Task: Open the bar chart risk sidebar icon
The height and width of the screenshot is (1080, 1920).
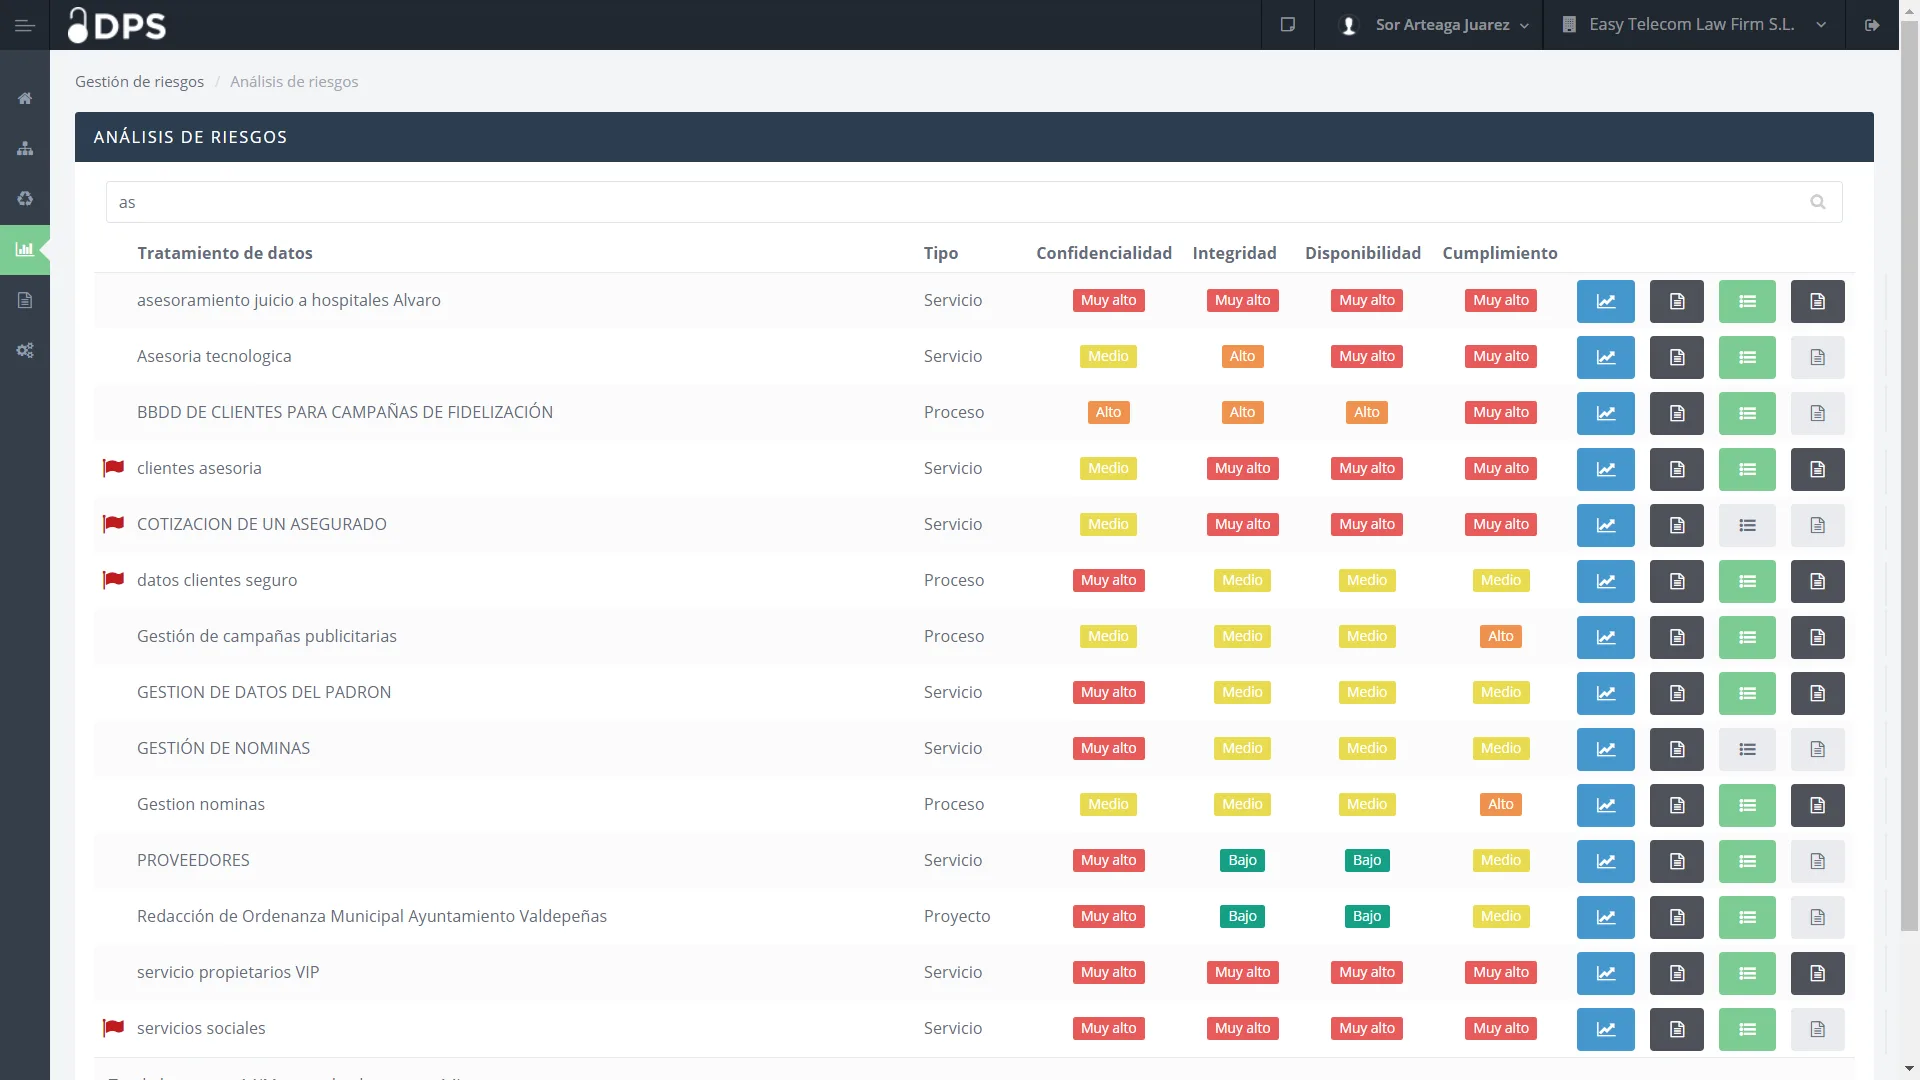Action: point(25,249)
